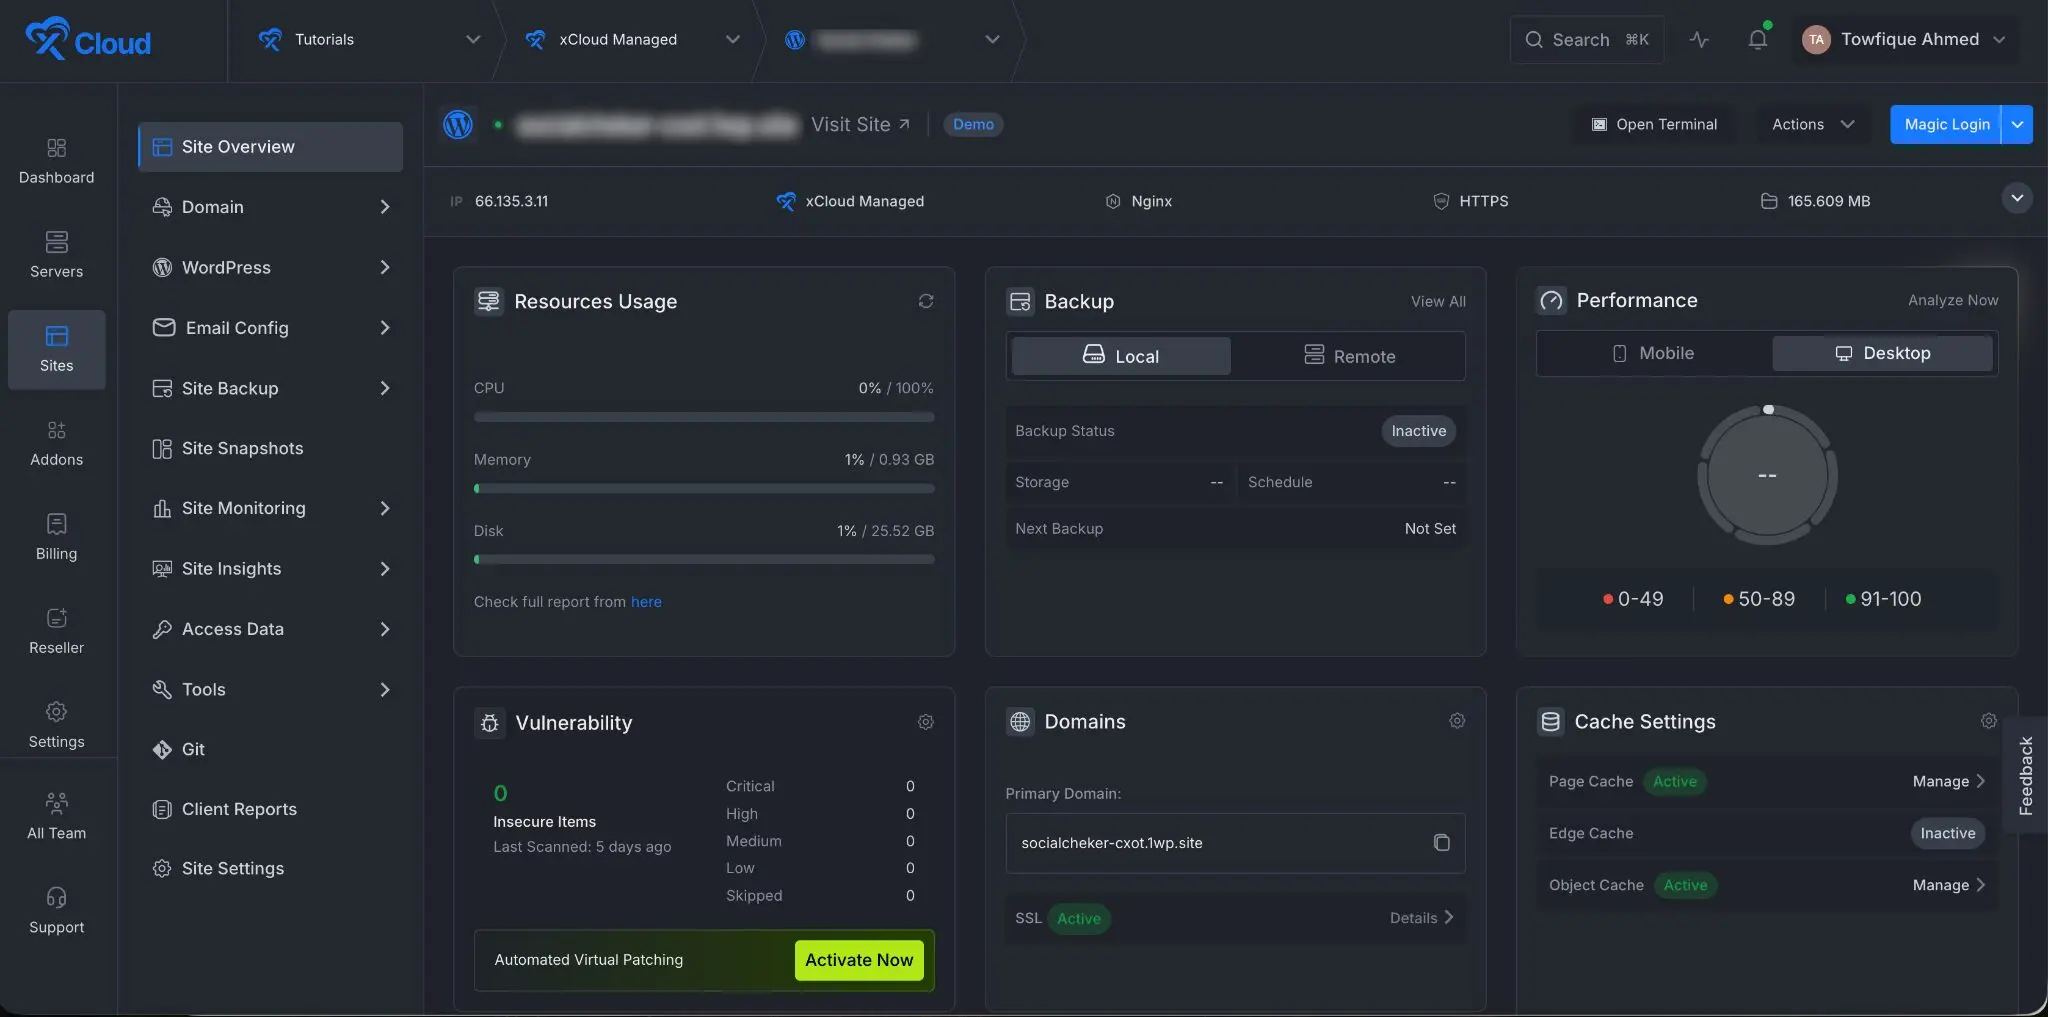The image size is (2048, 1017).
Task: Open Reseller in the left rail
Action: (57, 631)
